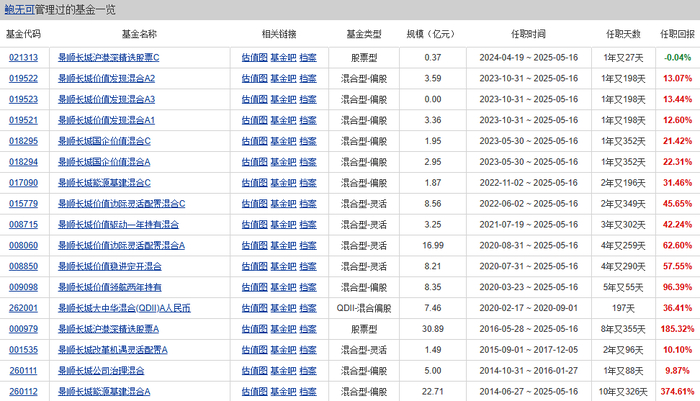
Task: Open fund 景顺长城大中华混合(QDII)A人民币
Action: click(x=124, y=308)
